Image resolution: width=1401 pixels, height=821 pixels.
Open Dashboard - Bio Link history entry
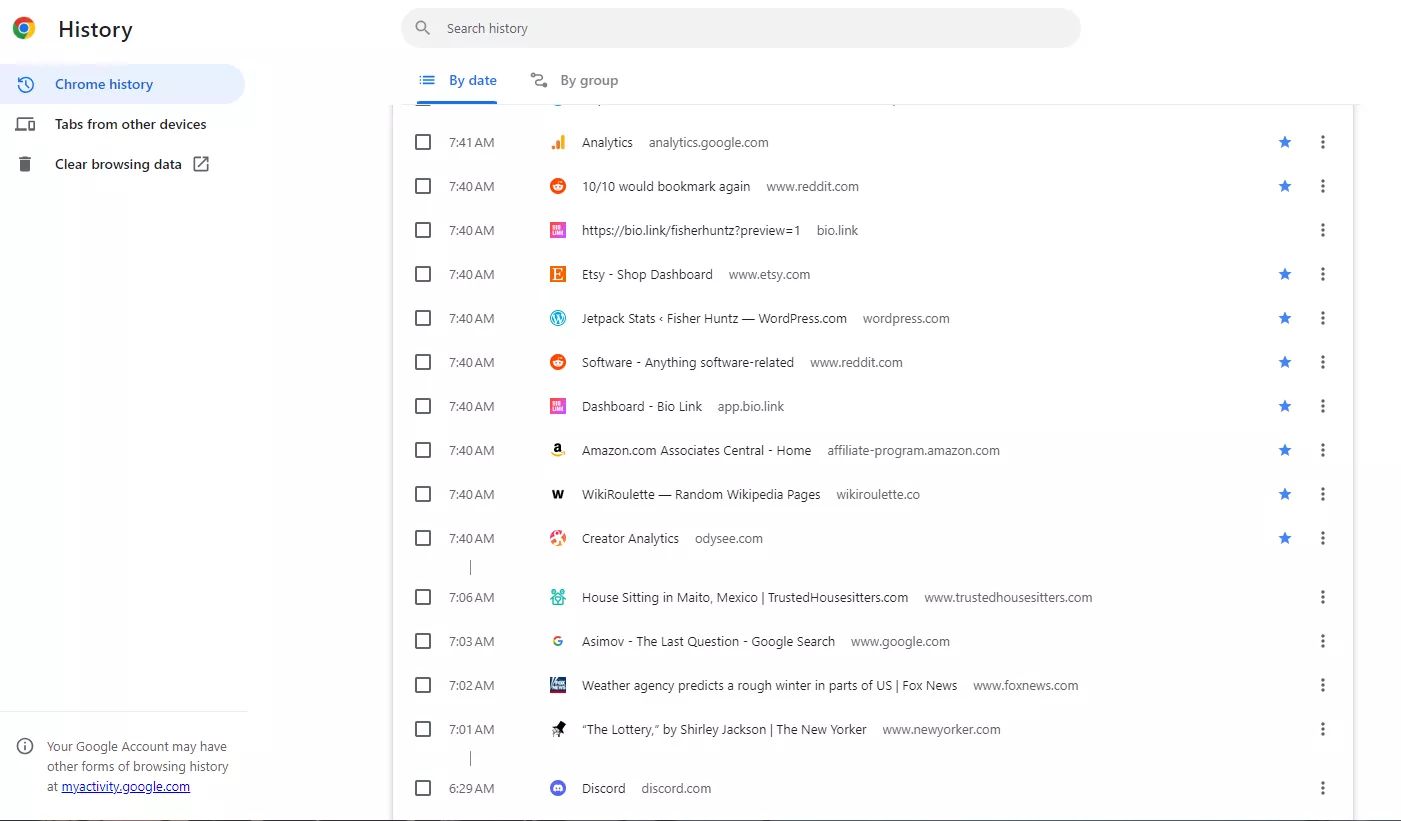pos(642,406)
